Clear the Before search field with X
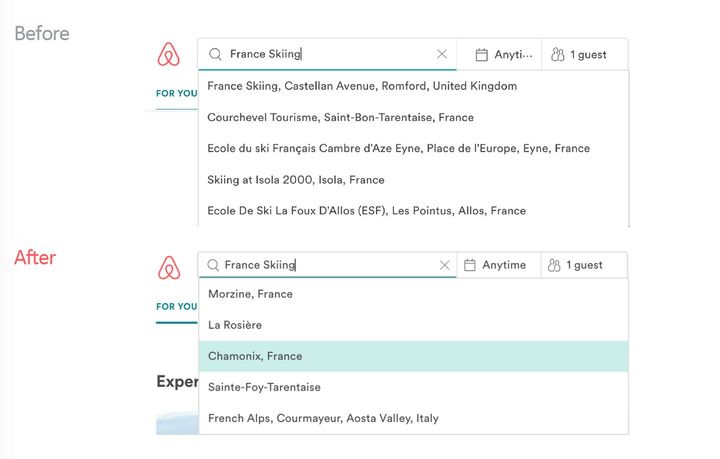This screenshot has height=459, width=720. (442, 54)
